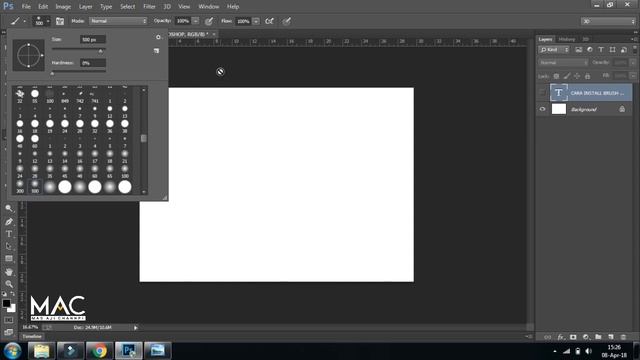Open status bar info arrow menu
The height and width of the screenshot is (360, 640).
coord(136,327)
